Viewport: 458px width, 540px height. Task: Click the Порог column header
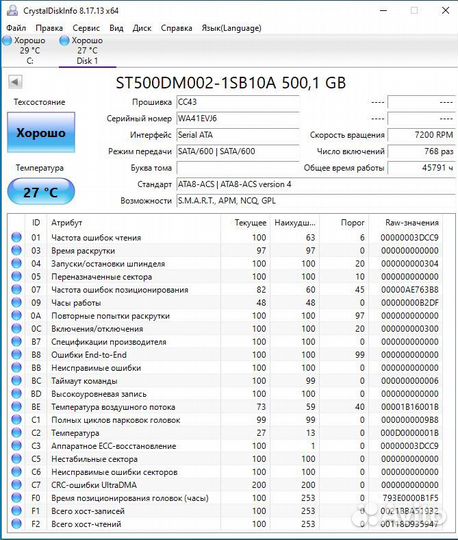pos(344,222)
